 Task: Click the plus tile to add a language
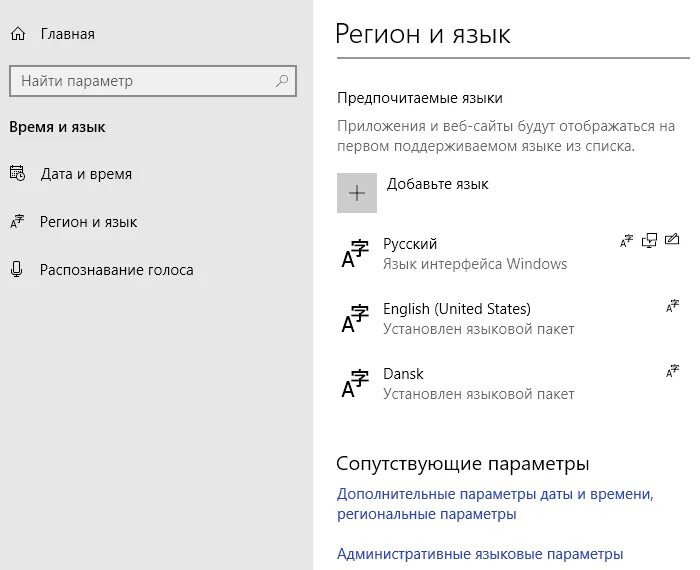[x=357, y=193]
